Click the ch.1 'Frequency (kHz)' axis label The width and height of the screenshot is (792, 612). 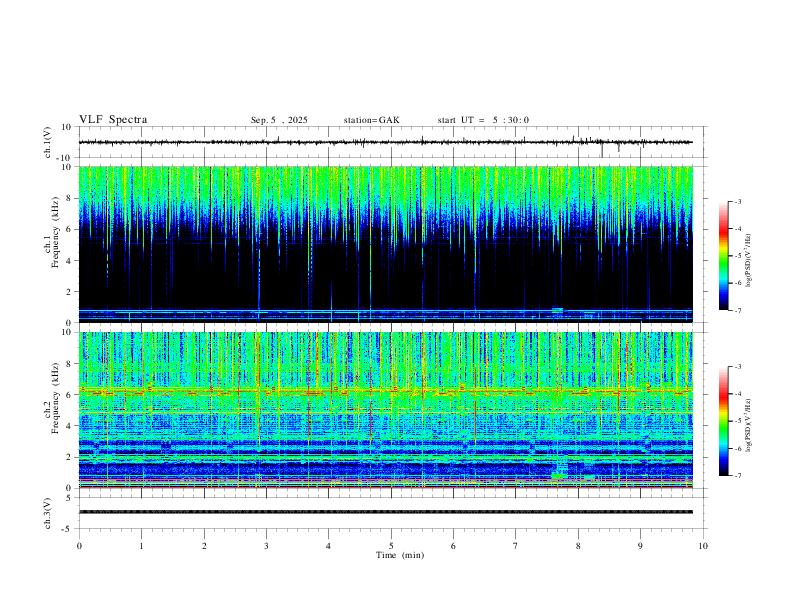tap(55, 233)
